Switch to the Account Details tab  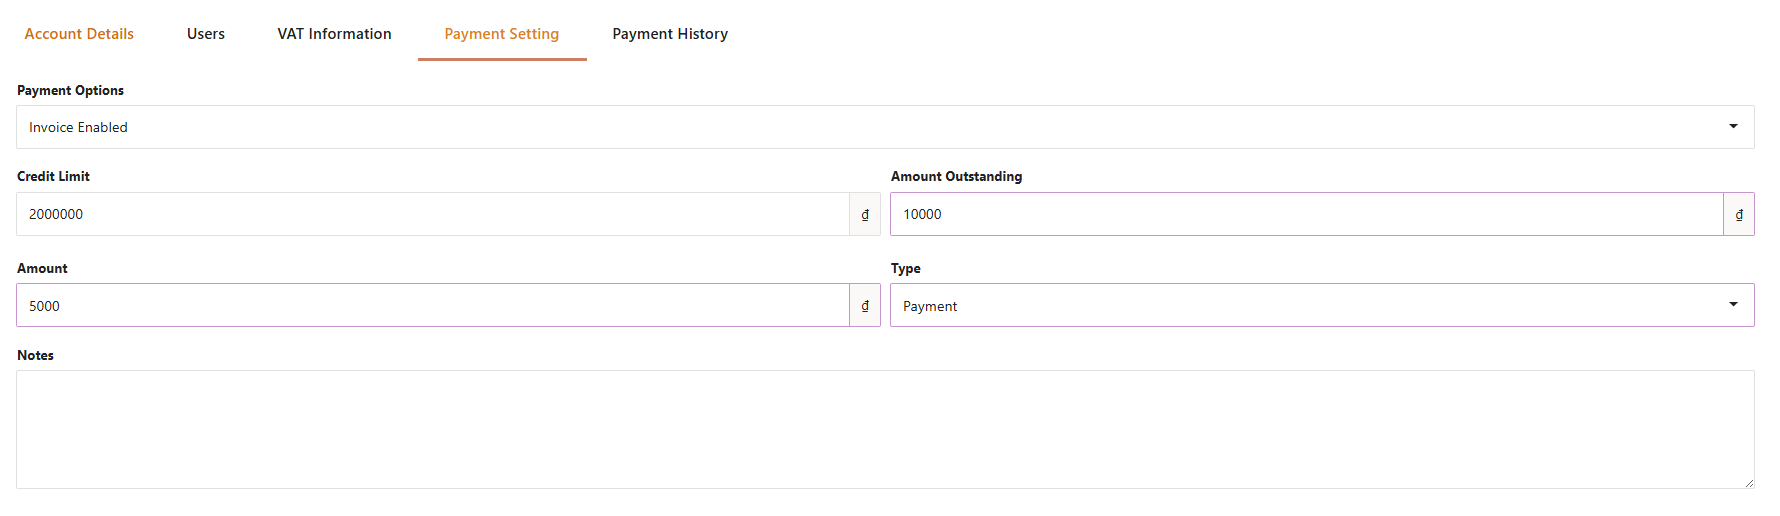click(x=79, y=34)
